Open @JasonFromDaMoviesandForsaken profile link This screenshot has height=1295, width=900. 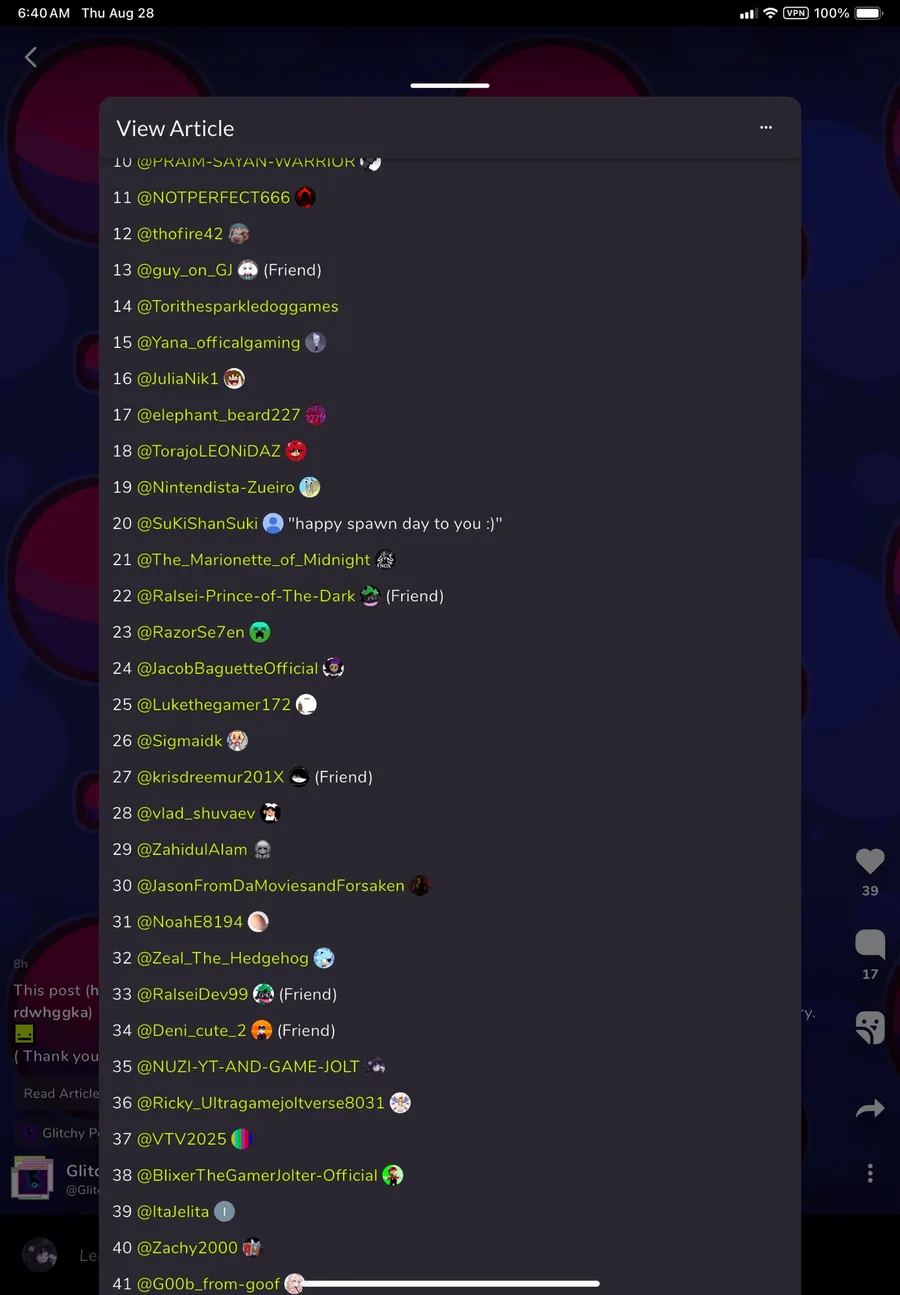271,885
